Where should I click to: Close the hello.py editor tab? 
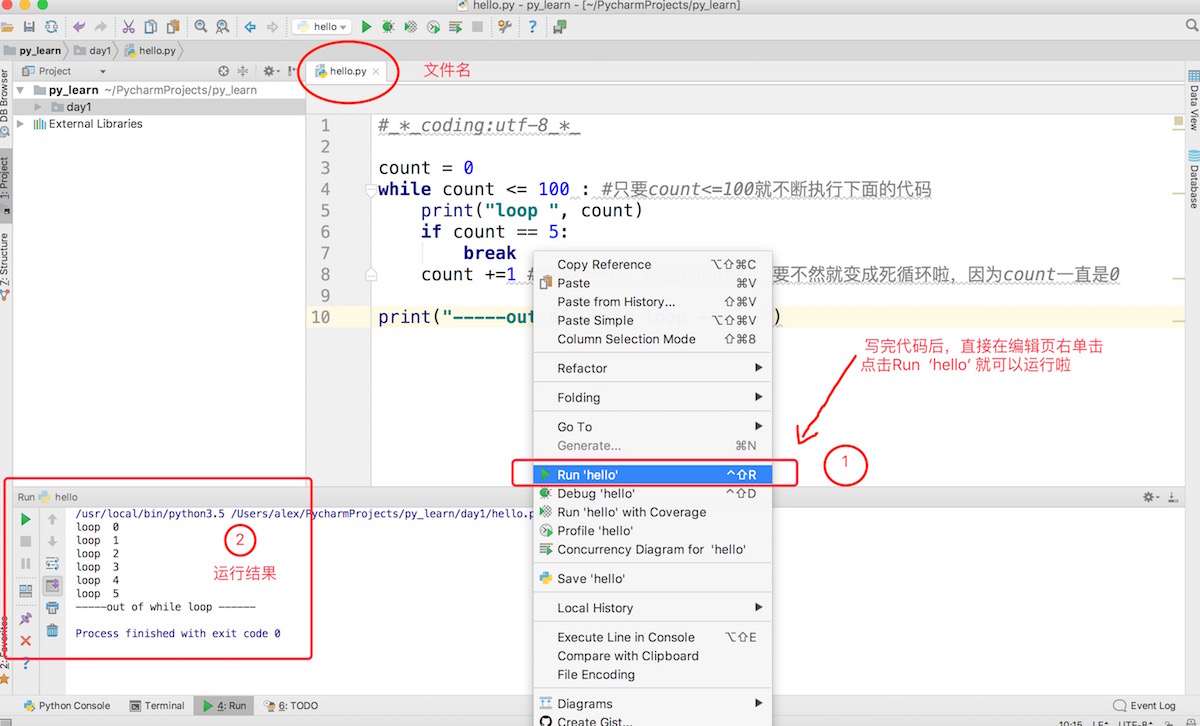(376, 72)
